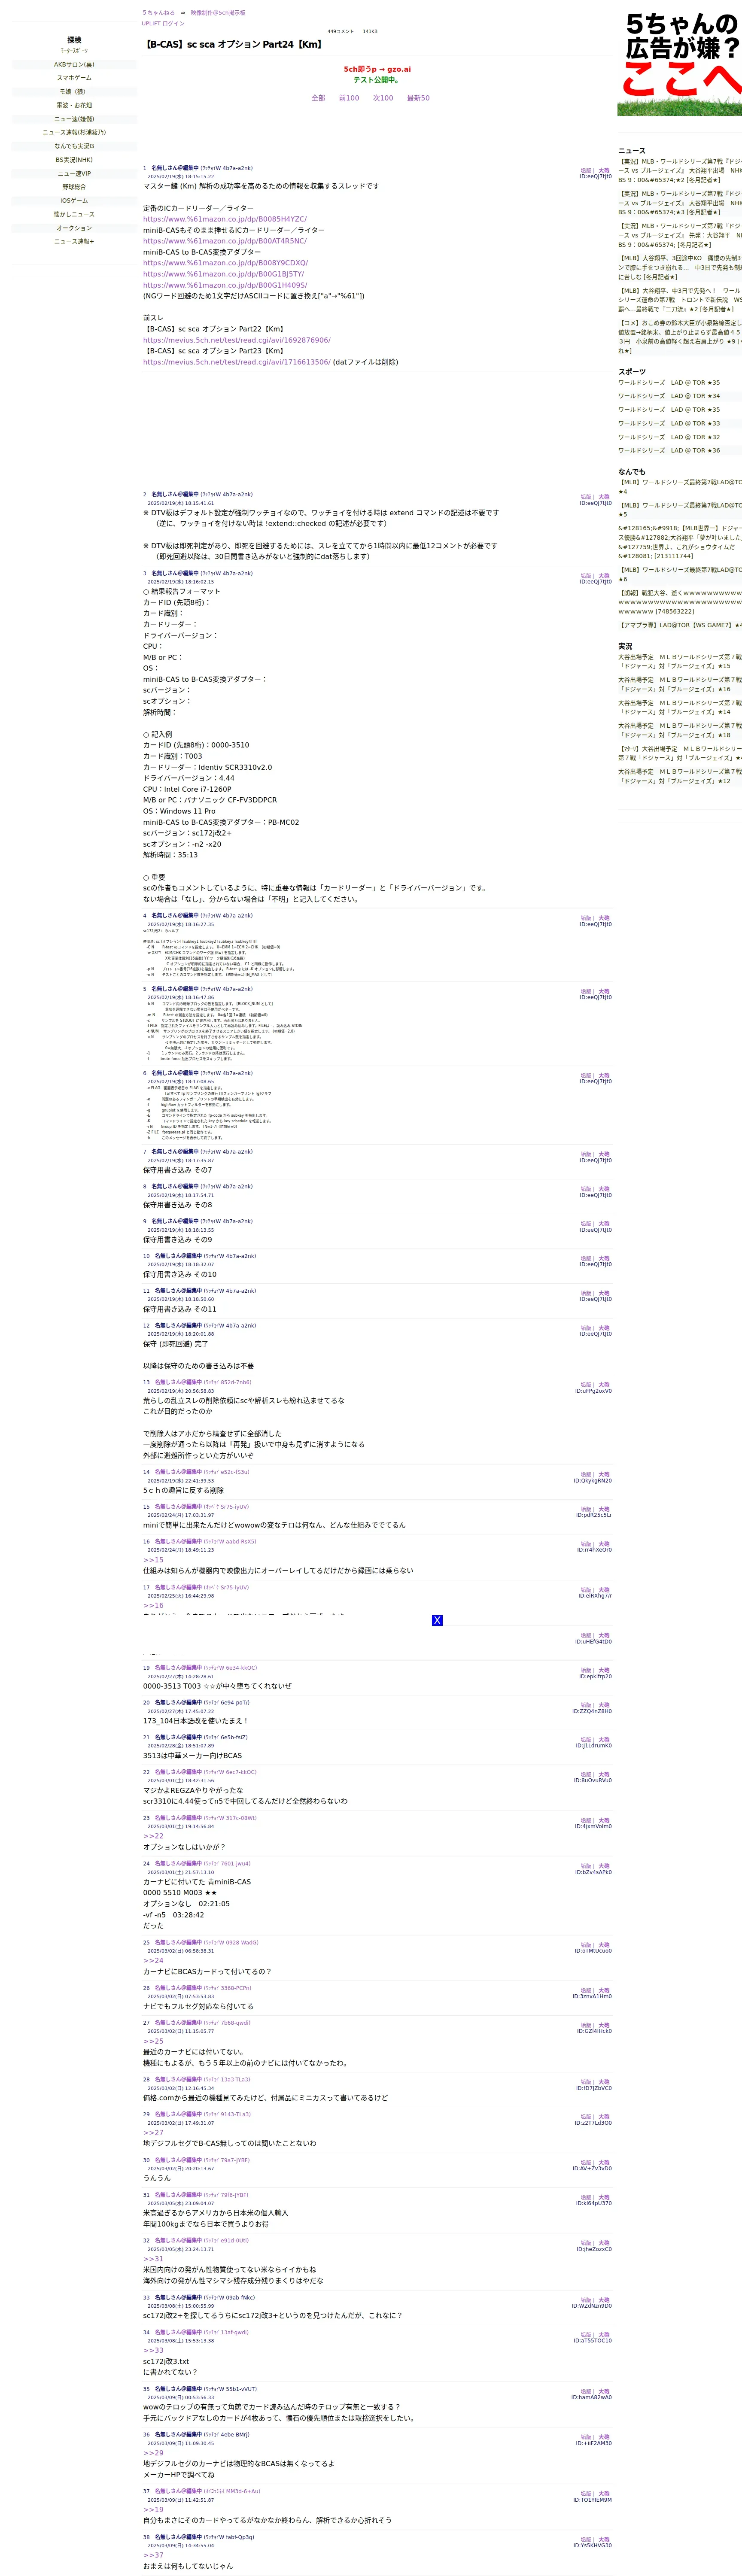Open BS実況(NHK) in the sidebar

(x=74, y=160)
